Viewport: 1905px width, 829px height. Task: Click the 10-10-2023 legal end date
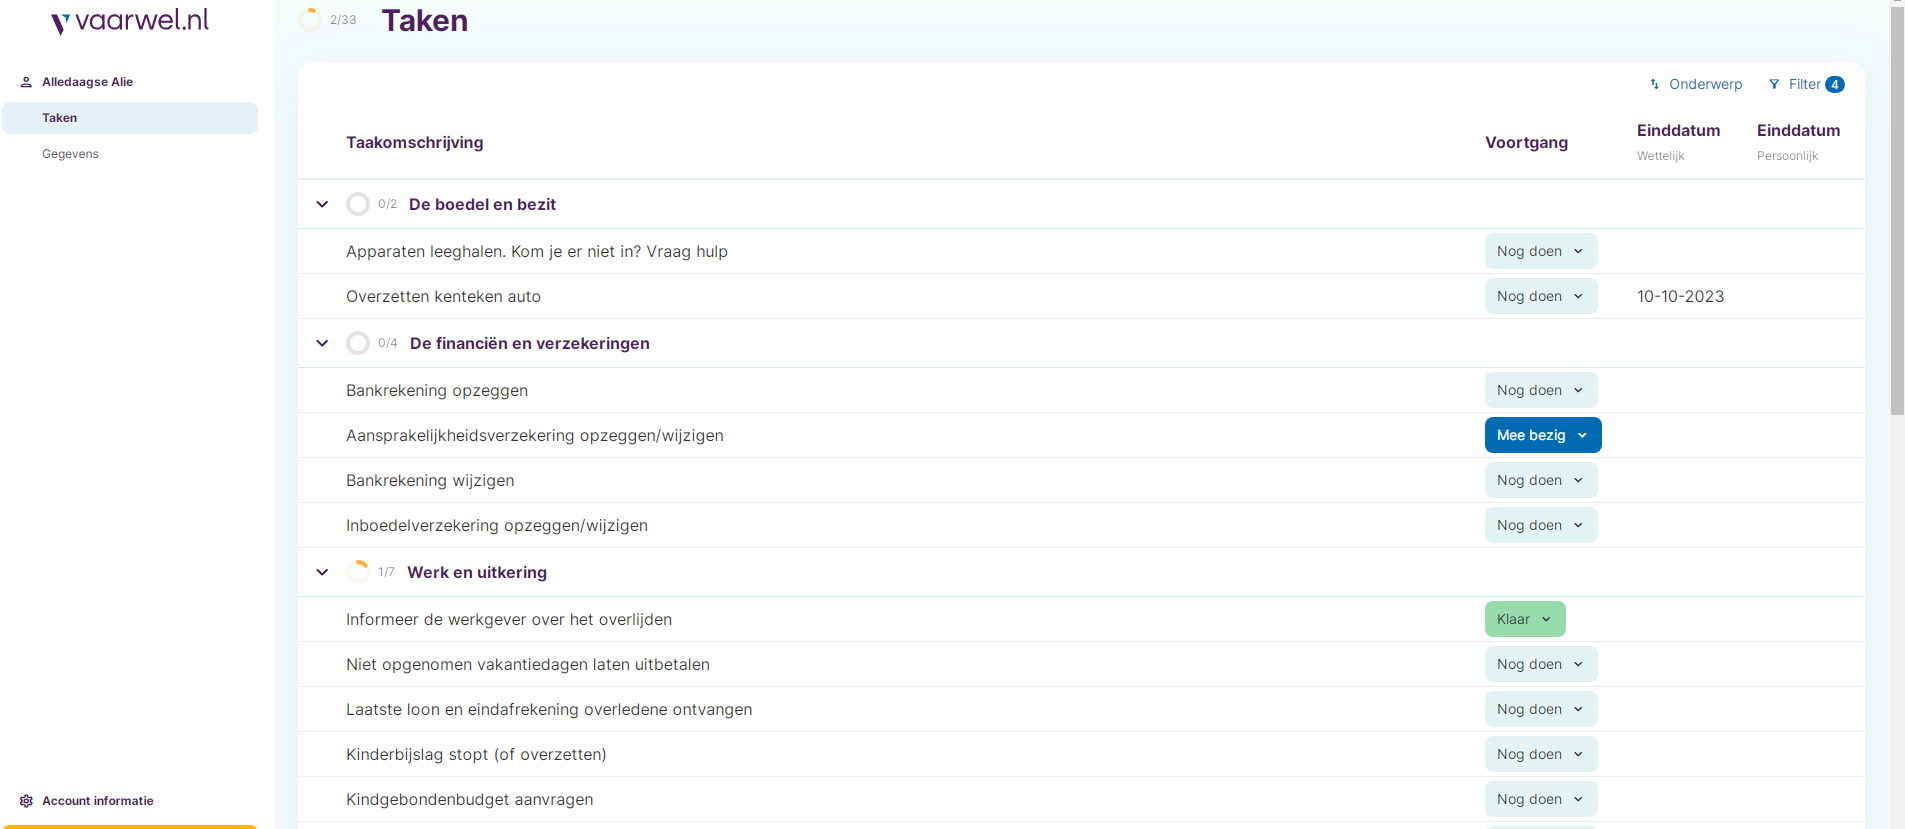[1680, 296]
